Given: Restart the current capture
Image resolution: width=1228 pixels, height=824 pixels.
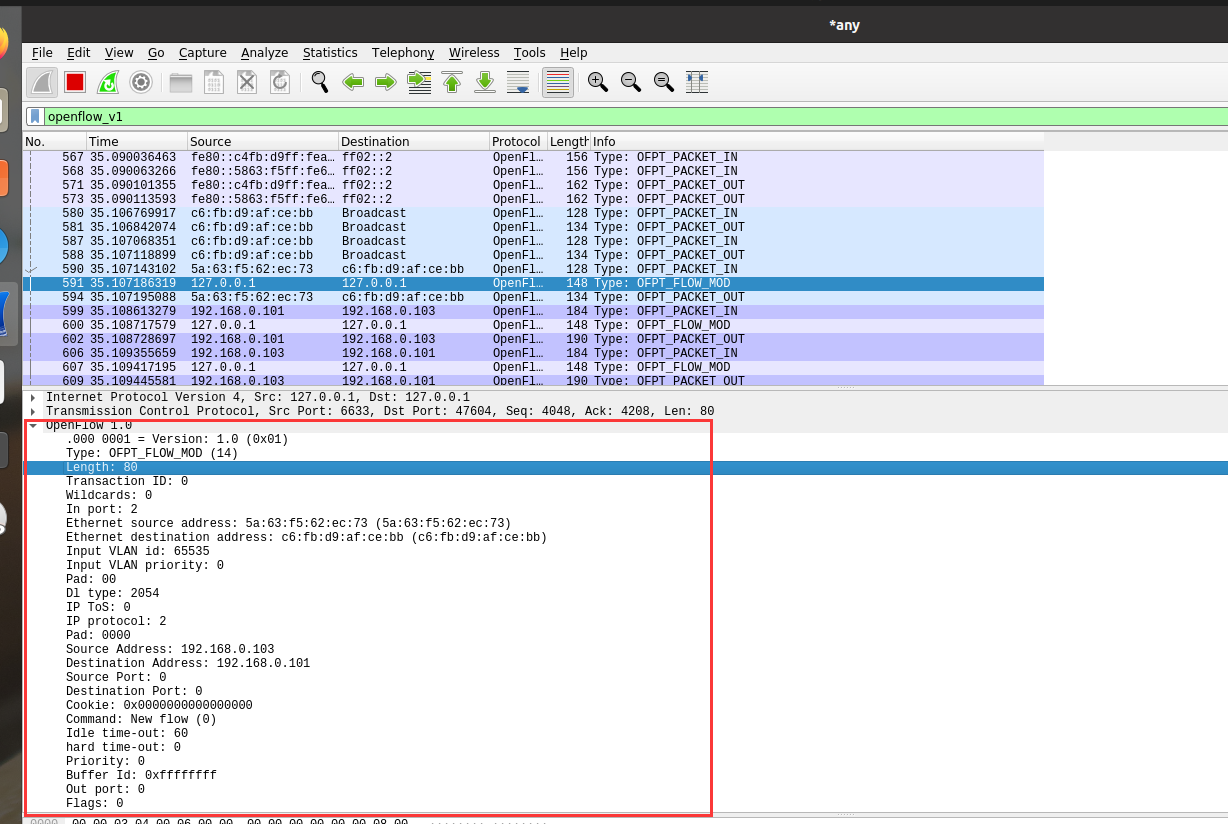Looking at the screenshot, I should coord(108,82).
